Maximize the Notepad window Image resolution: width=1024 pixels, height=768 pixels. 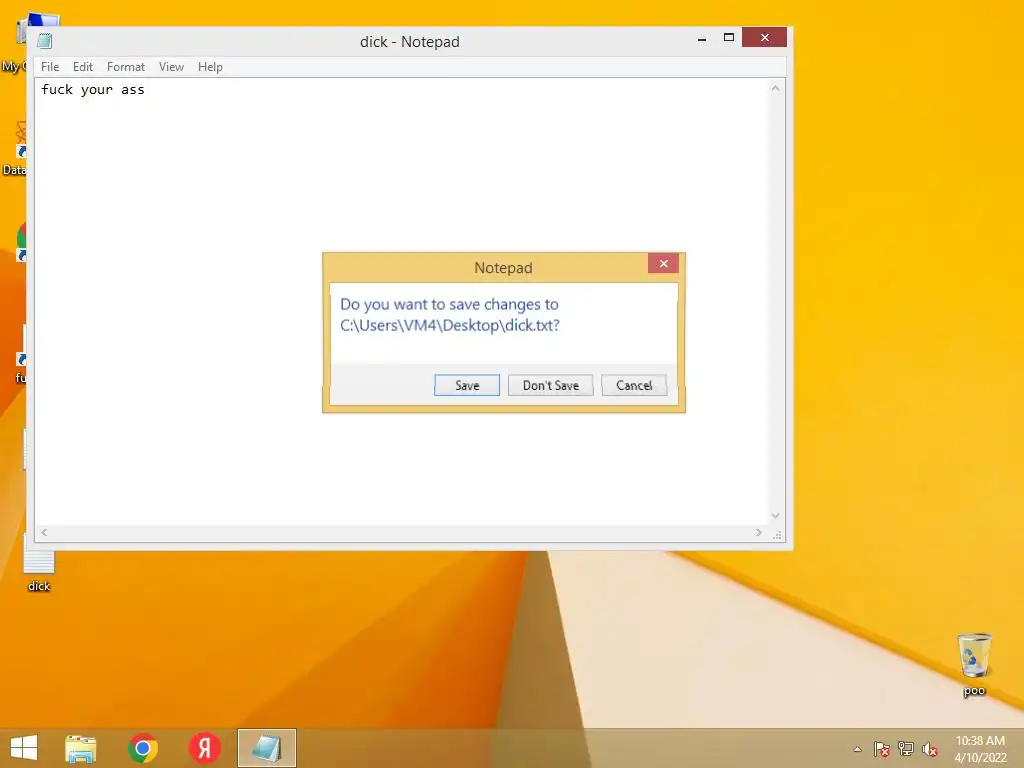pyautogui.click(x=729, y=38)
